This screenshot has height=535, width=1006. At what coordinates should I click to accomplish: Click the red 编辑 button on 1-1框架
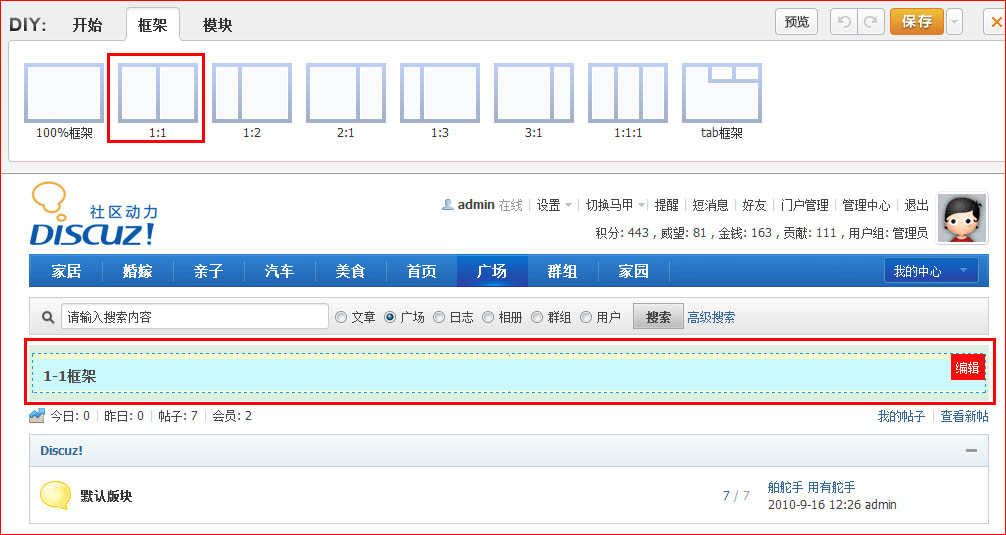click(x=967, y=368)
